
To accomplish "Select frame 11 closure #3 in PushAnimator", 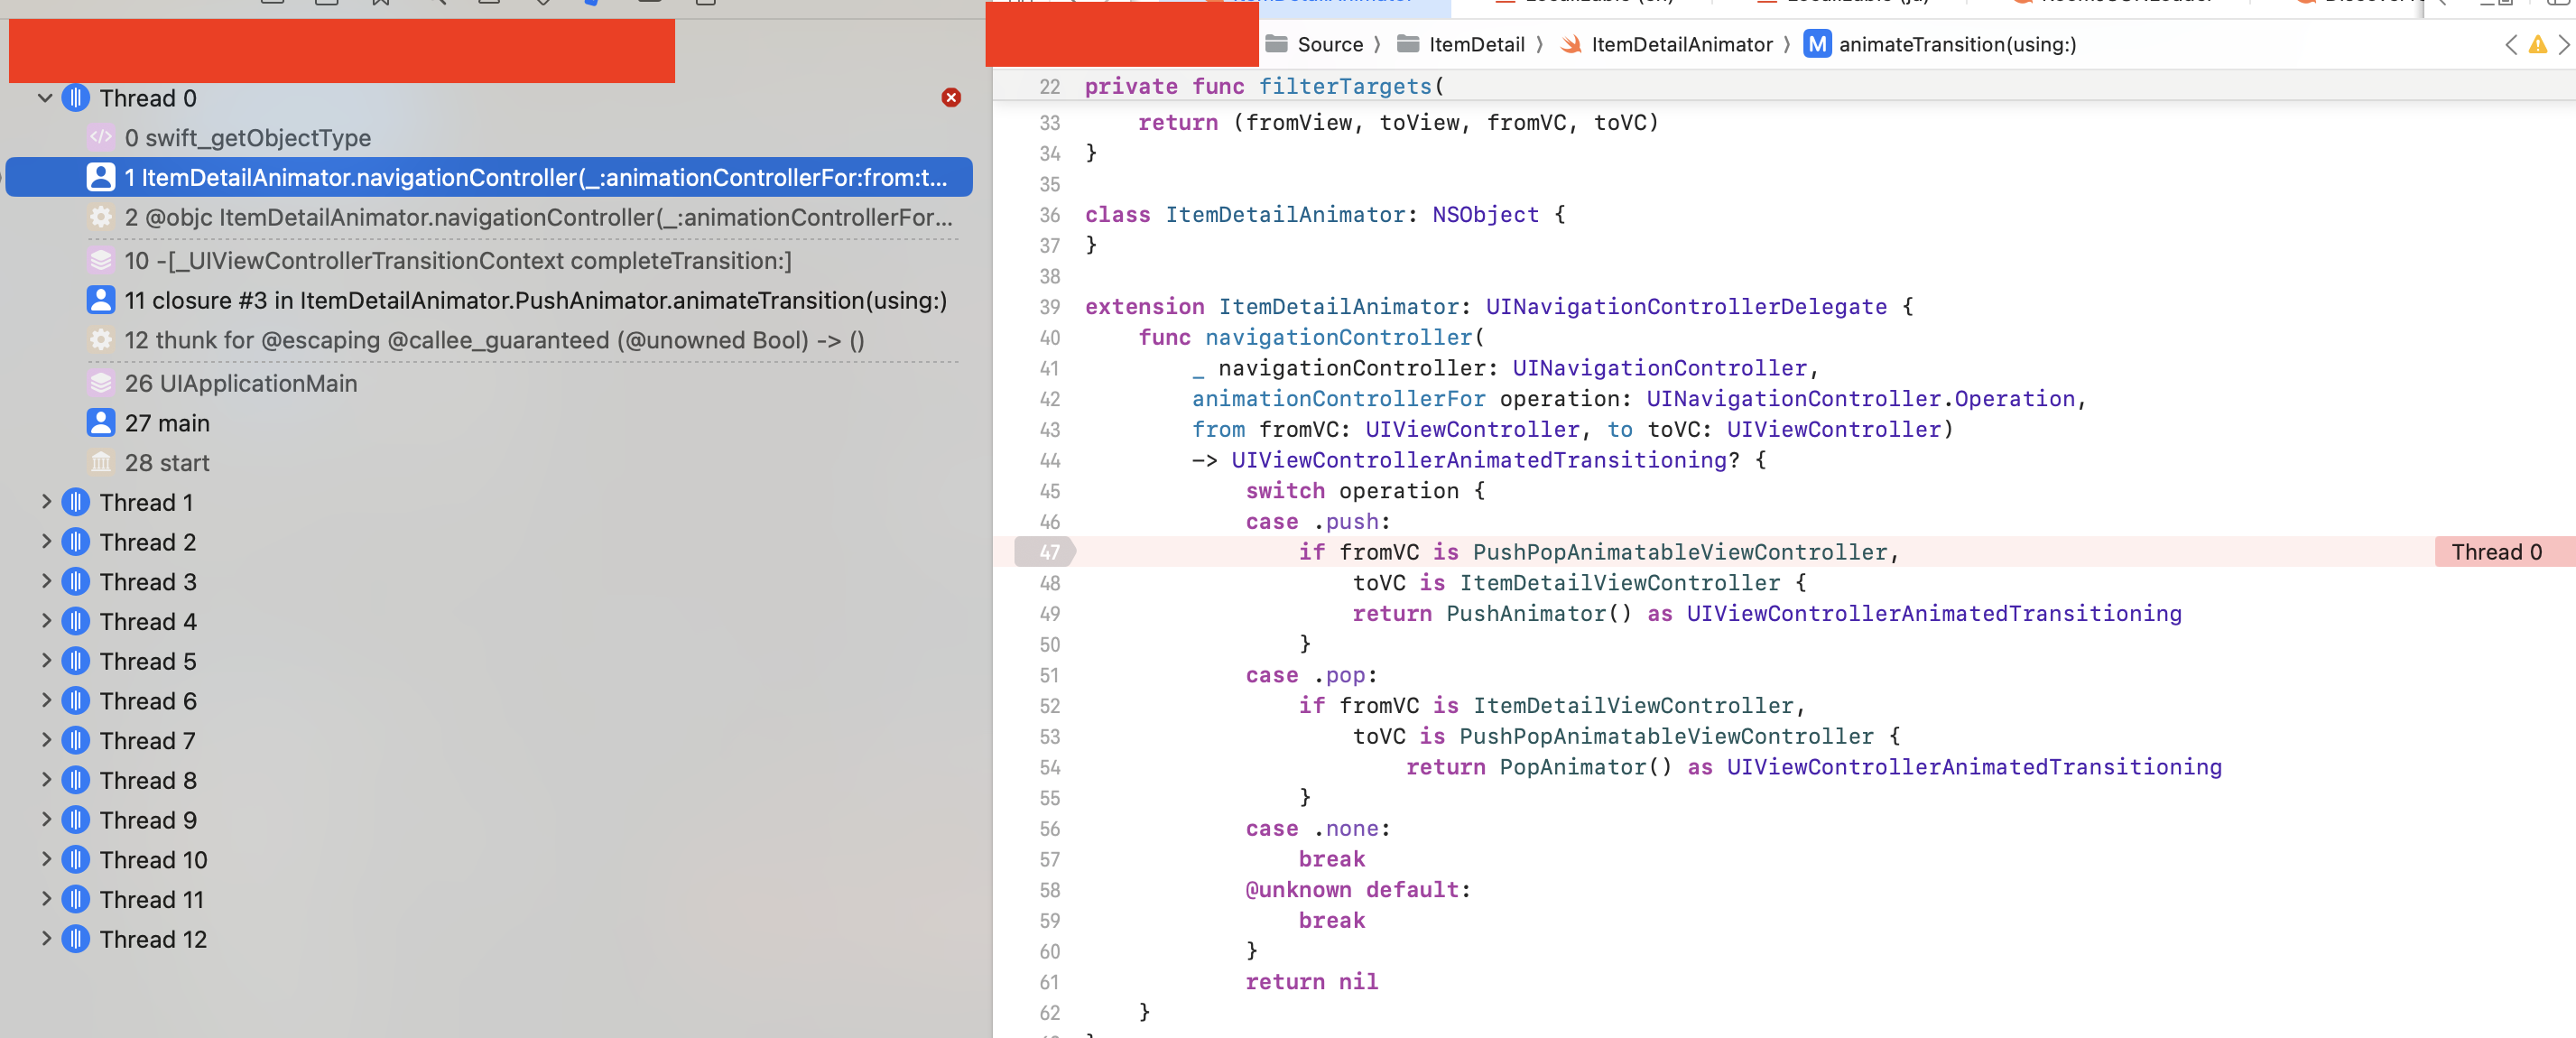I will coord(488,300).
